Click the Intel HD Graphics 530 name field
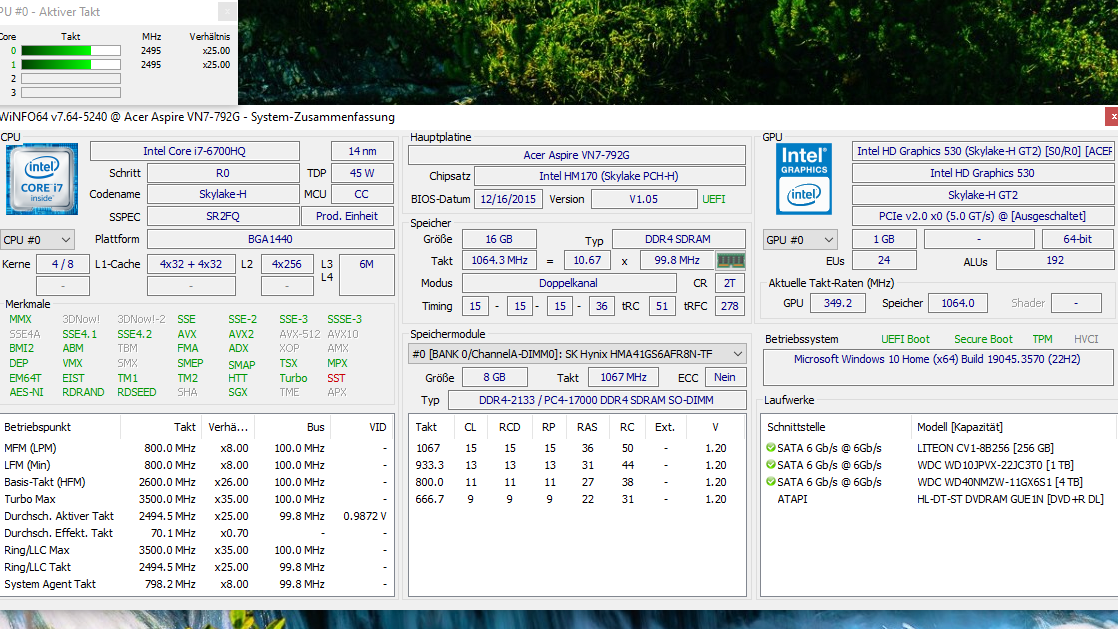The height and width of the screenshot is (629, 1118). coord(982,173)
